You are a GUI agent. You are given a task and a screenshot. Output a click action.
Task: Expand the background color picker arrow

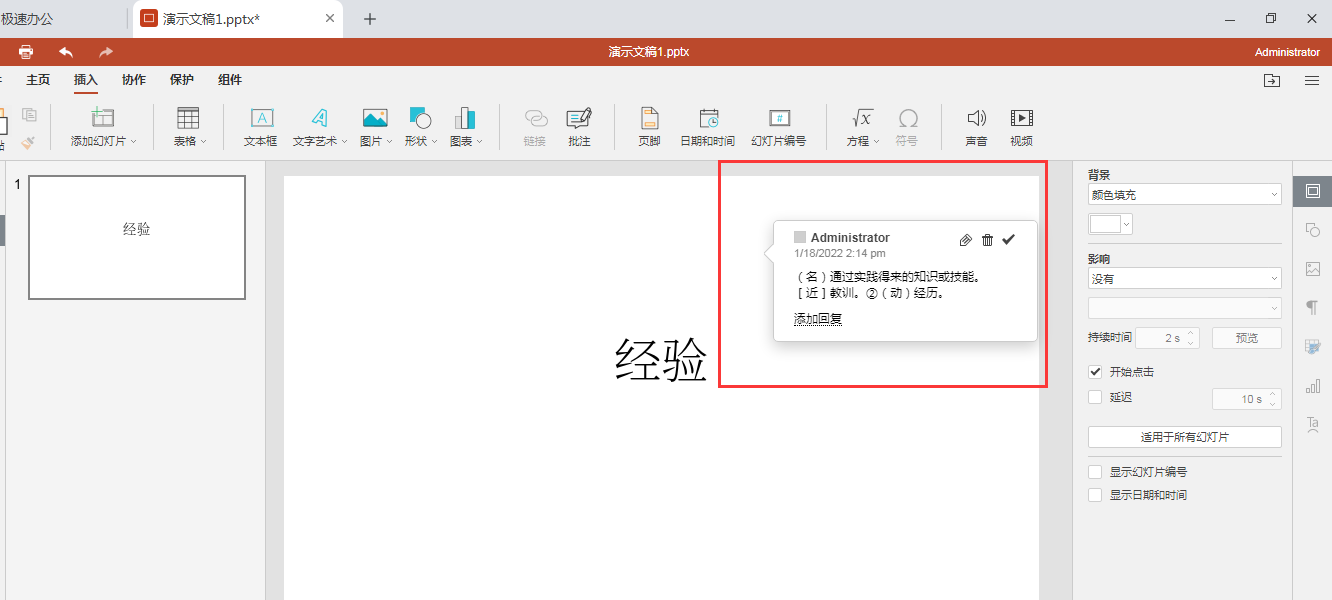click(x=1127, y=225)
